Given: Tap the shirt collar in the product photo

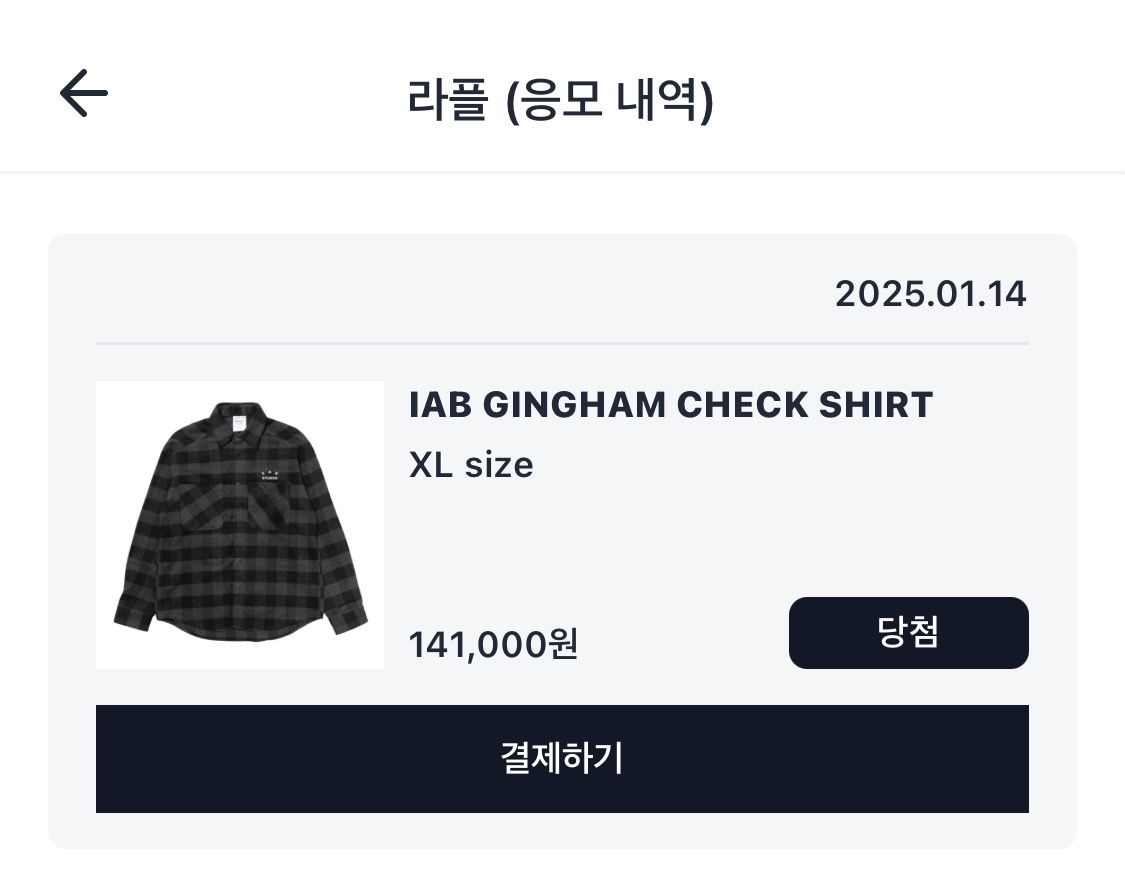Looking at the screenshot, I should (x=240, y=422).
